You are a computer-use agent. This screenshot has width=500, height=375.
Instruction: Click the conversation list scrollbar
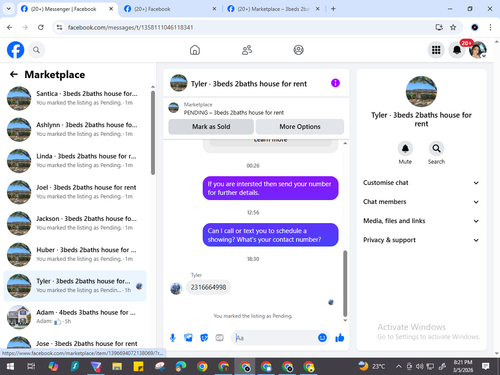(x=153, y=133)
